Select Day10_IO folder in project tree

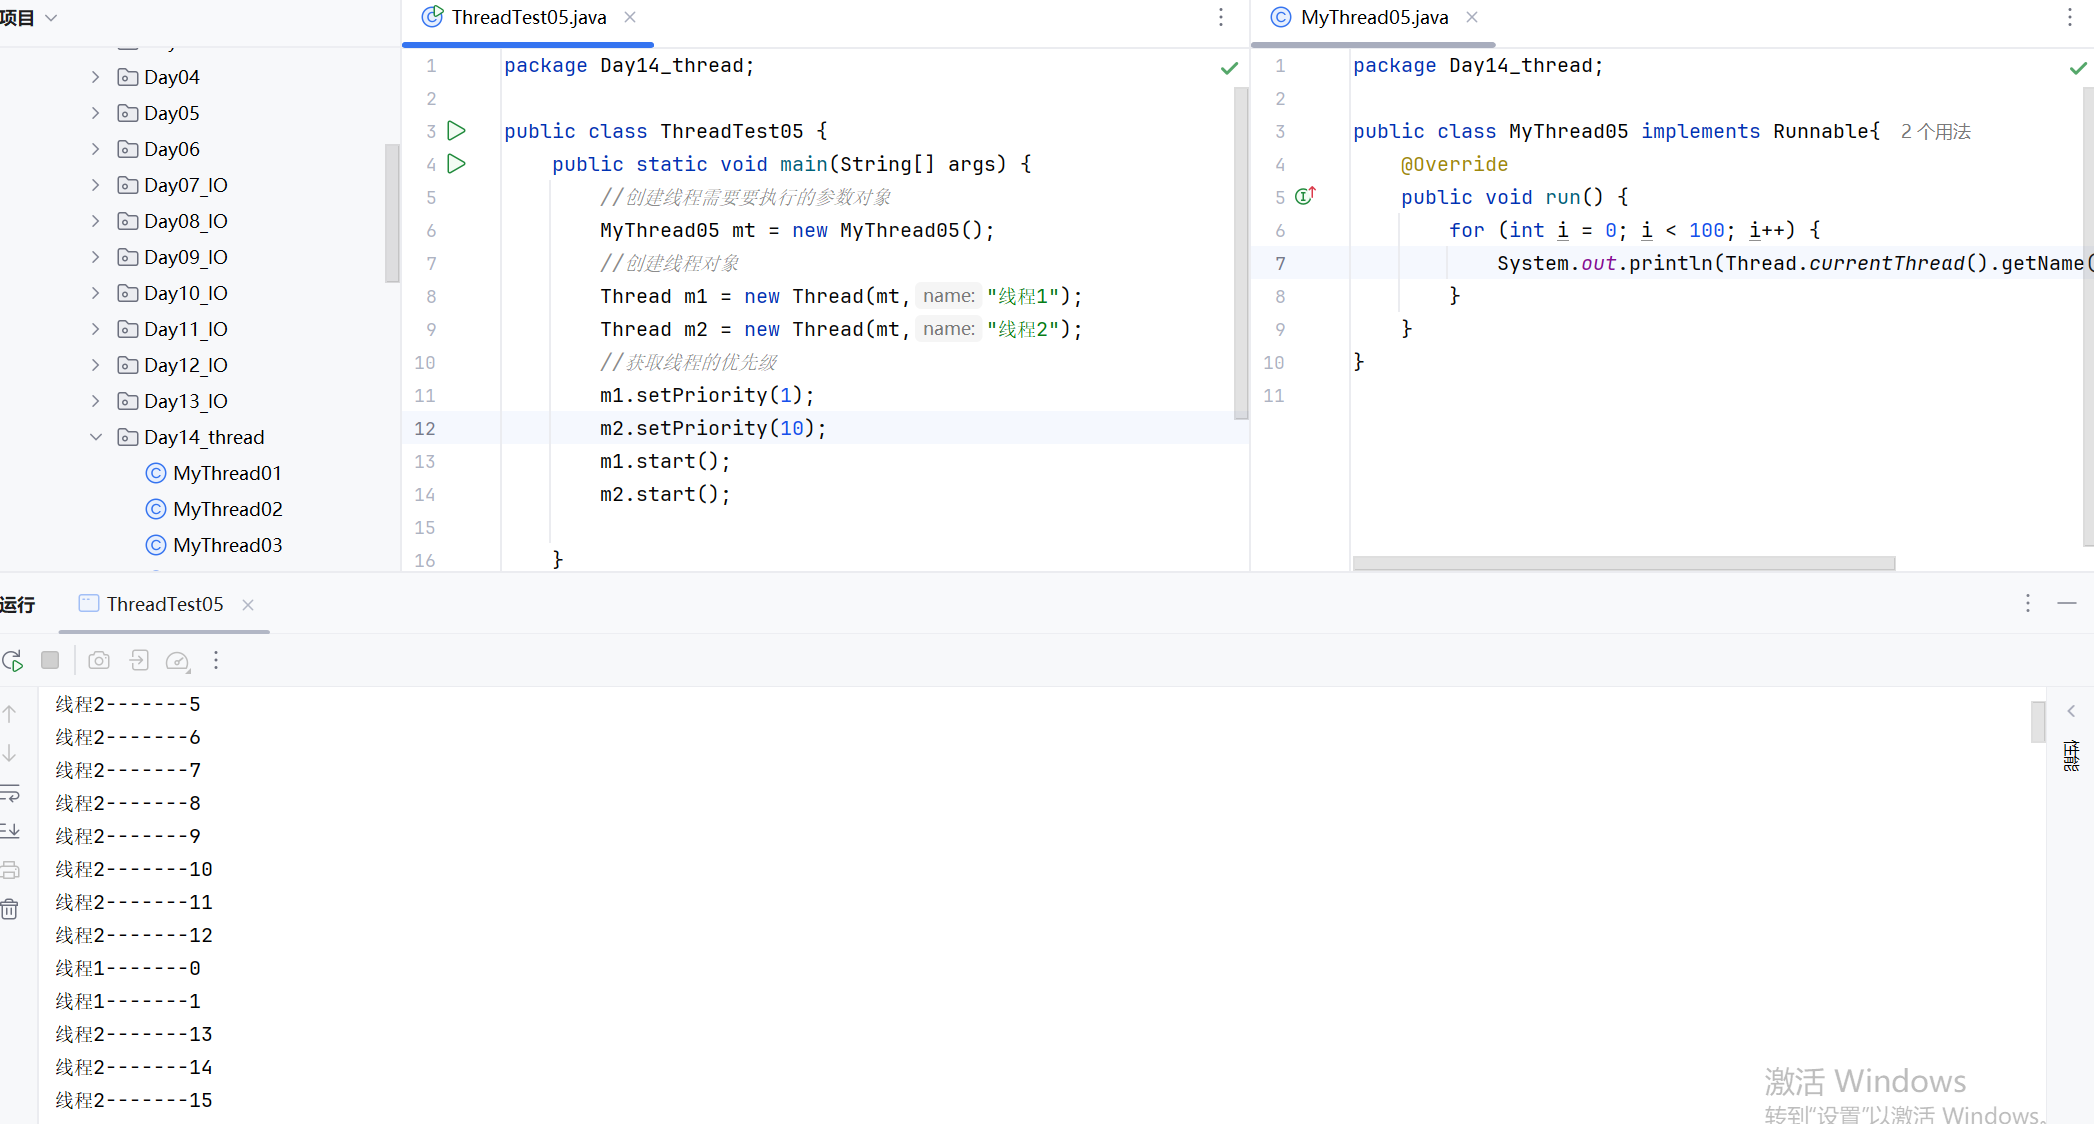coord(186,293)
